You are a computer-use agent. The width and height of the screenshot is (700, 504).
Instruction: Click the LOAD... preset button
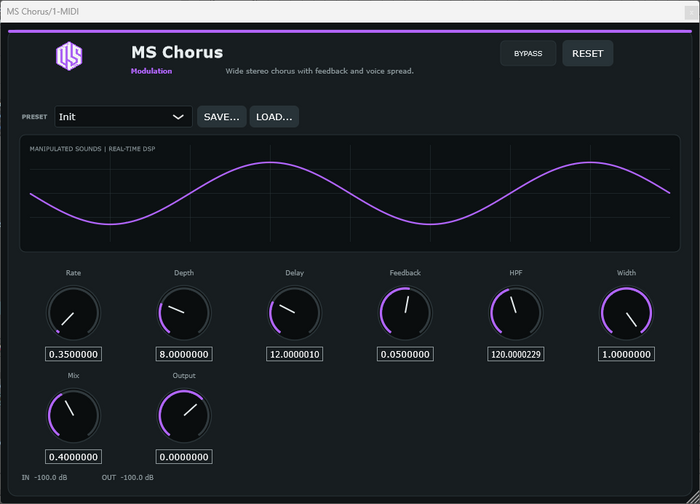point(274,117)
